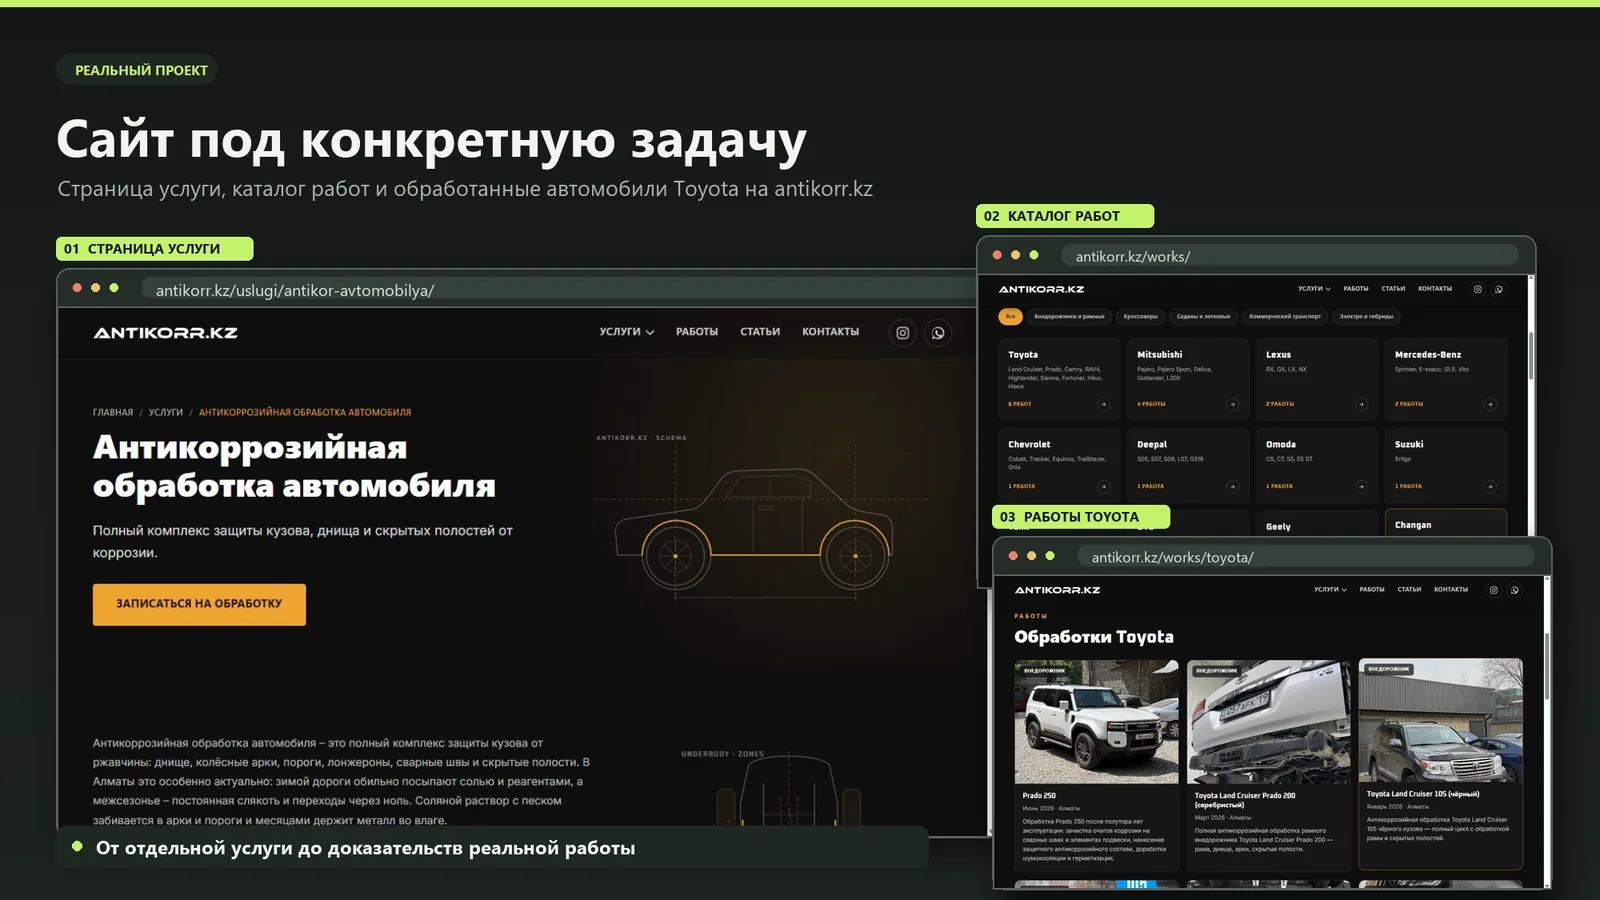Open the Changan brand card
Screen dimensions: 1600x900
tap(1446, 523)
